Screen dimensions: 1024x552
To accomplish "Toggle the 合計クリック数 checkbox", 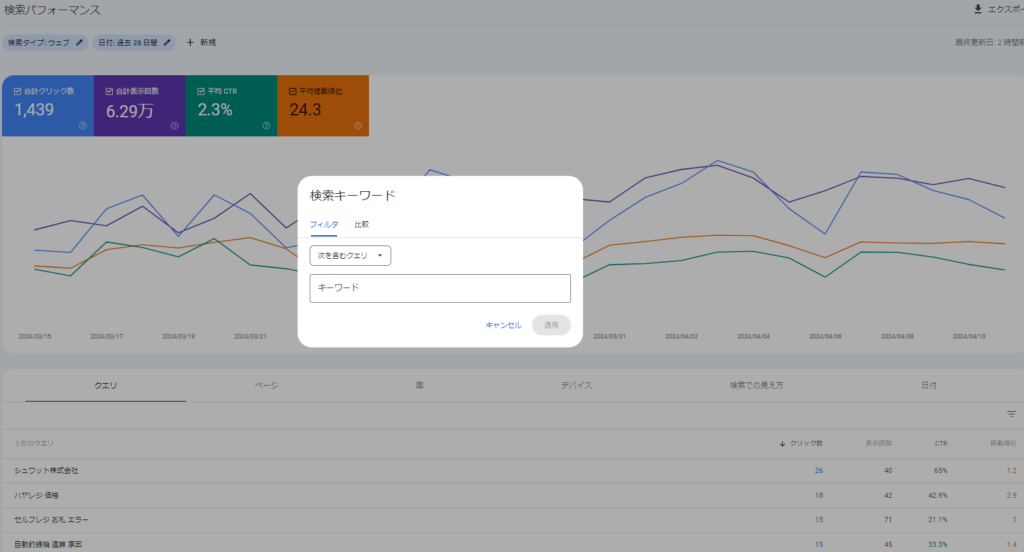I will (18, 91).
